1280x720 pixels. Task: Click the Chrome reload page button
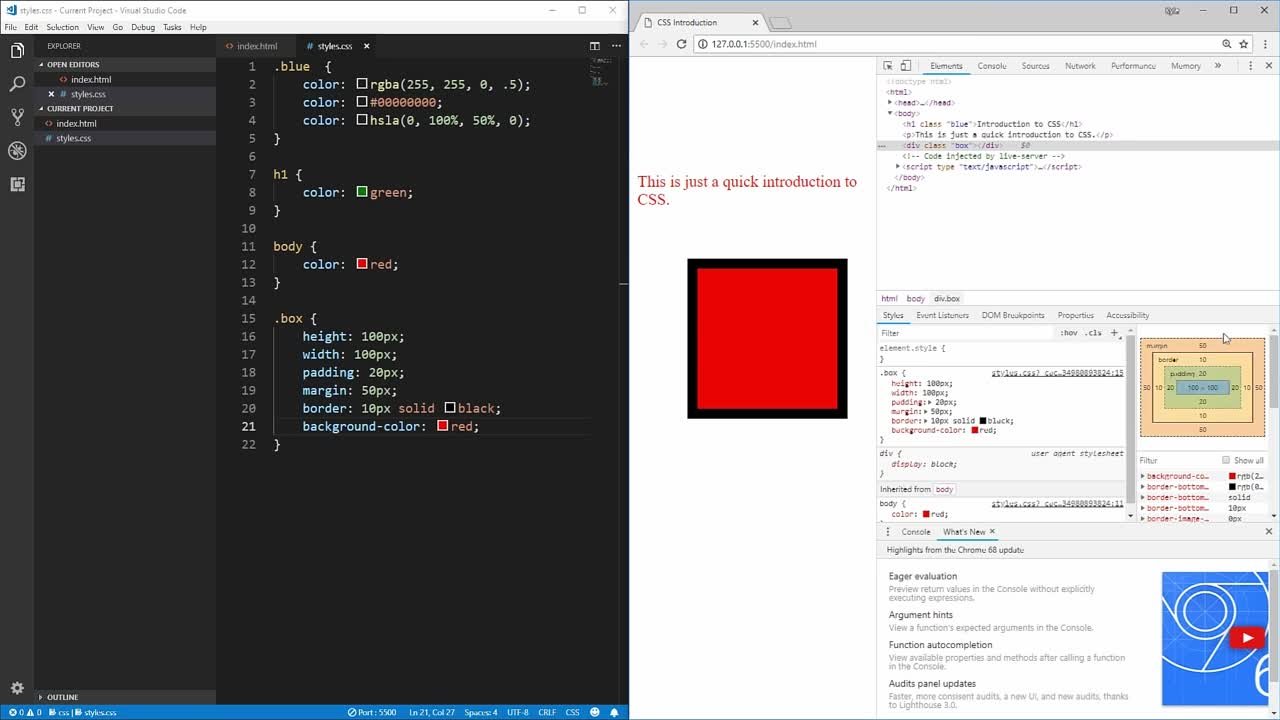681,44
